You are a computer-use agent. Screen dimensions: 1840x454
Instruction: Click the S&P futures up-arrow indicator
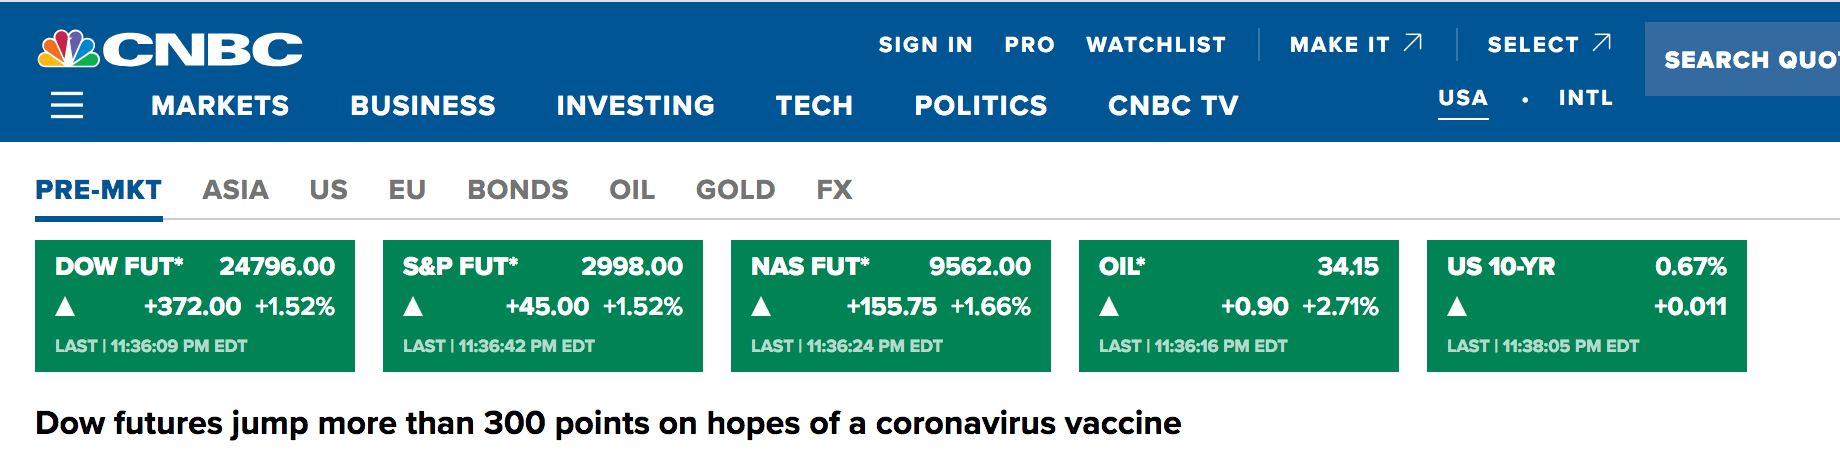point(413,307)
